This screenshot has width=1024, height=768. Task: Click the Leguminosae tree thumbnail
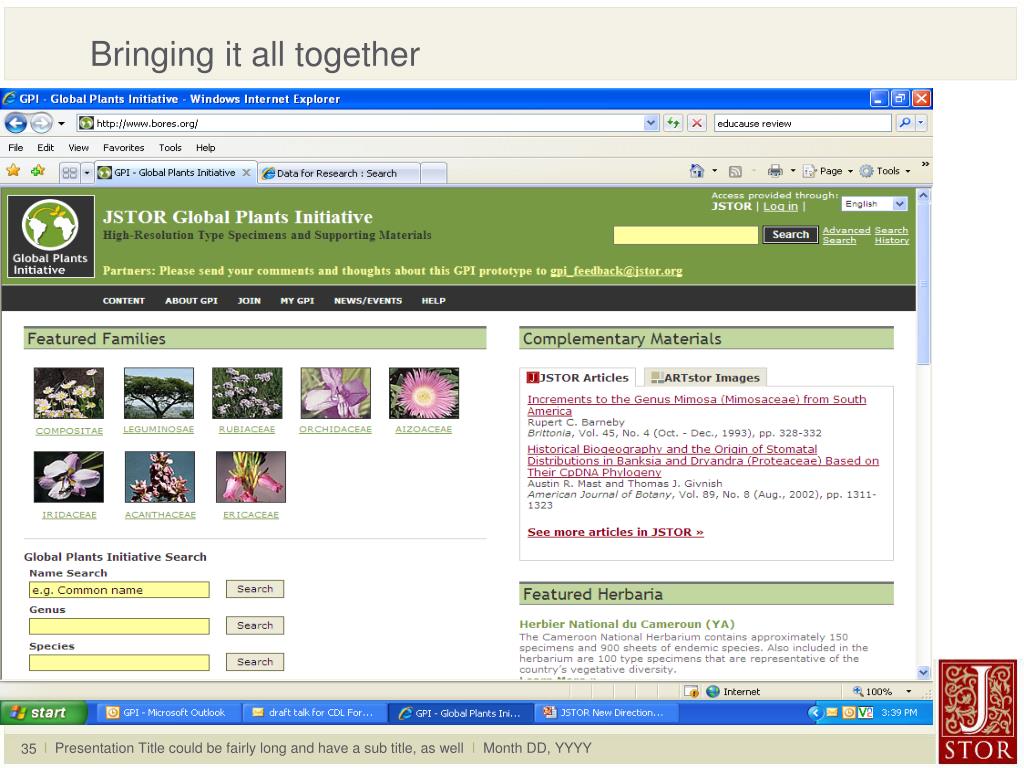tap(159, 393)
